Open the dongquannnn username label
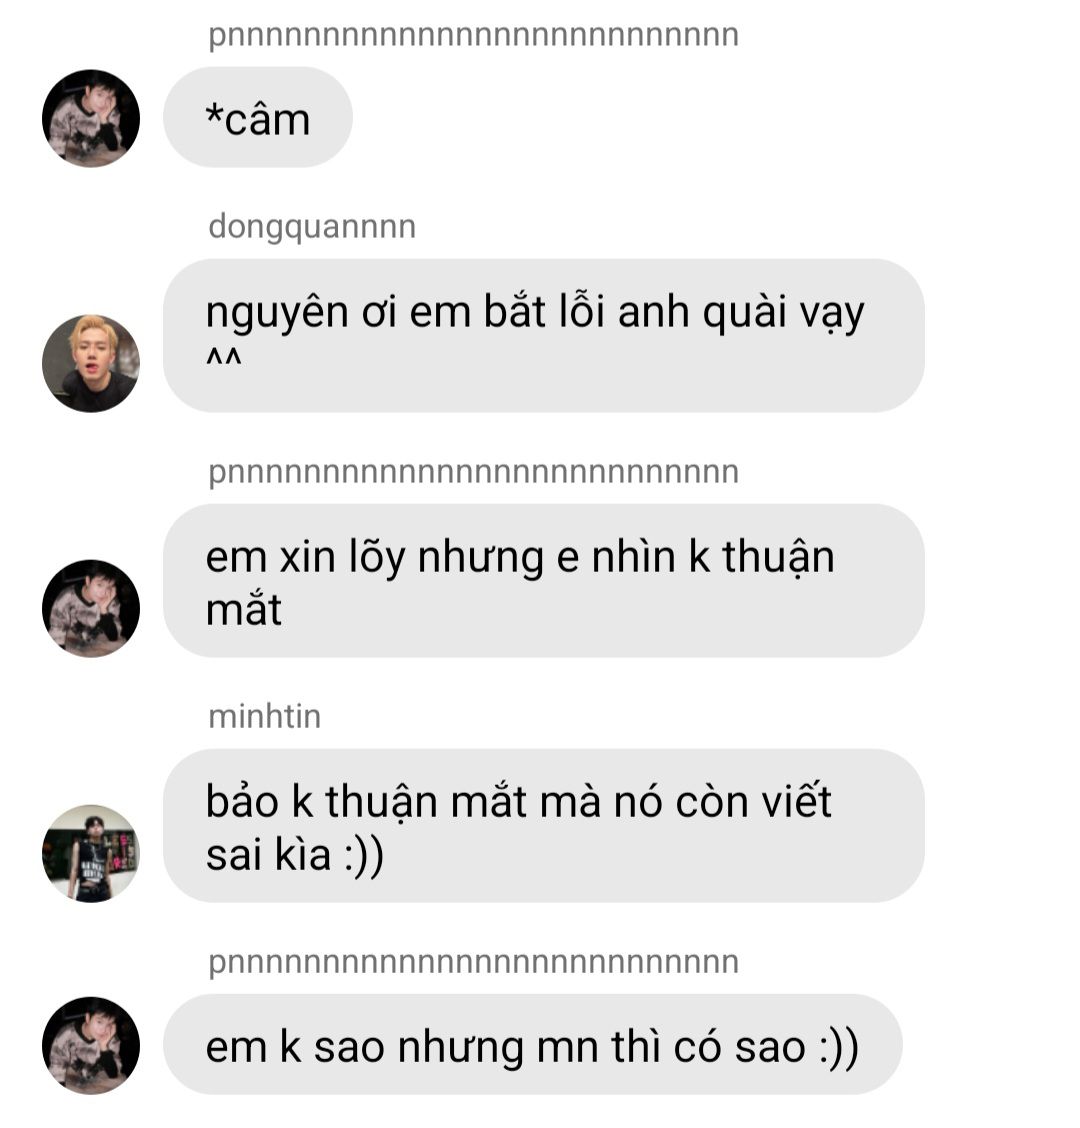1080x1128 pixels. click(312, 227)
